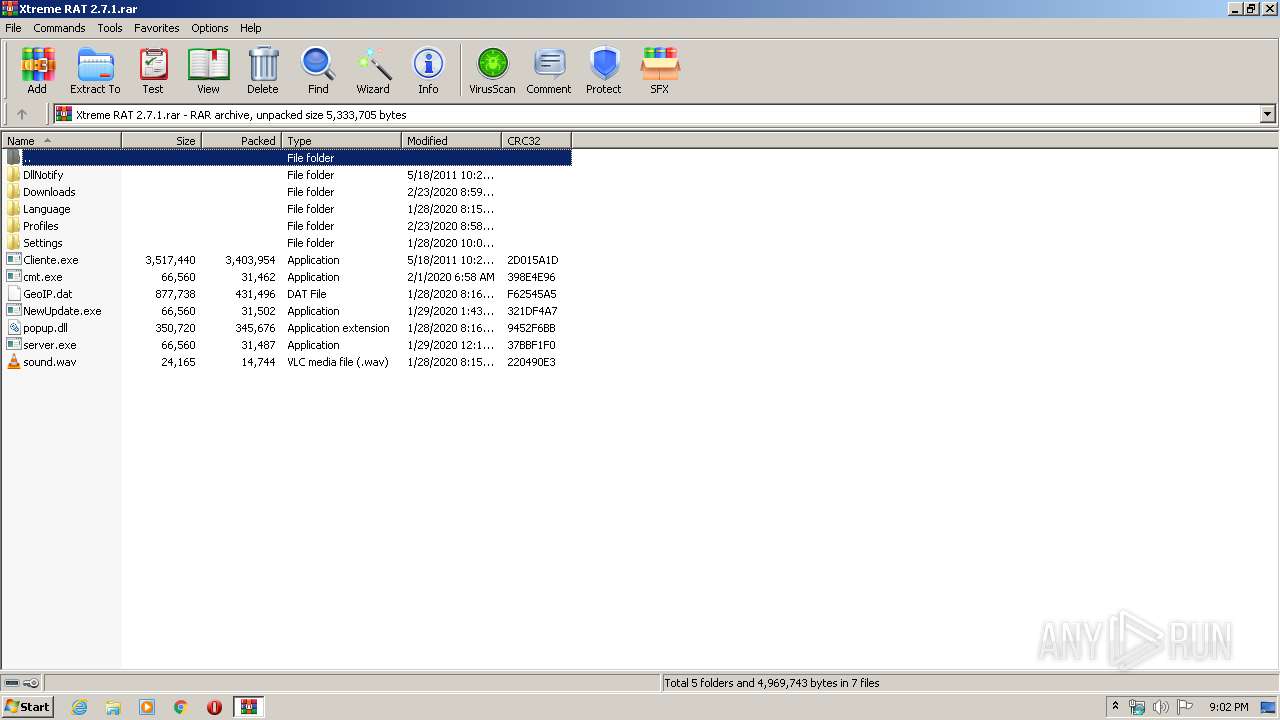Image resolution: width=1280 pixels, height=720 pixels.
Task: Switch to WinRAR taskbar button
Action: tap(248, 707)
